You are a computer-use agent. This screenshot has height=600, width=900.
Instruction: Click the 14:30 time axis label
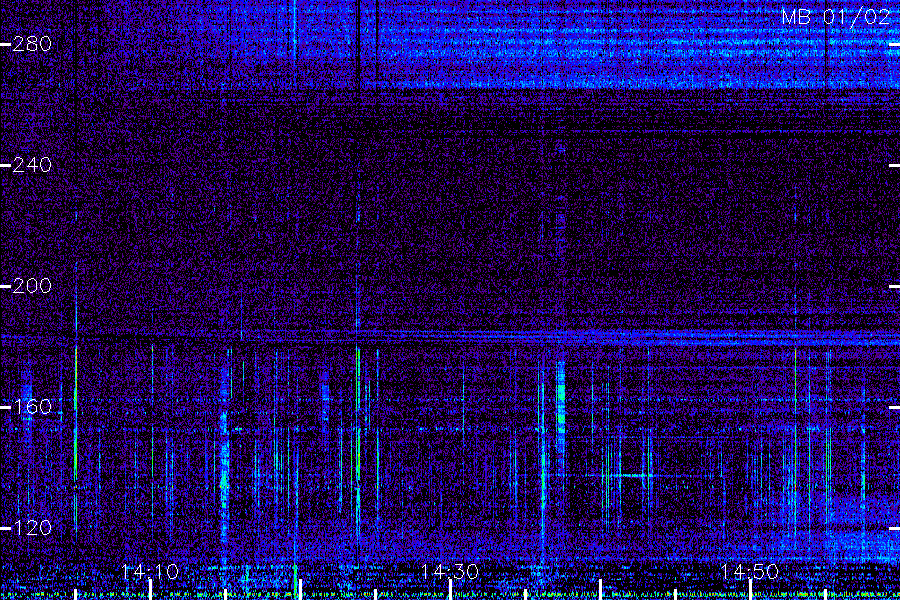pyautogui.click(x=449, y=572)
